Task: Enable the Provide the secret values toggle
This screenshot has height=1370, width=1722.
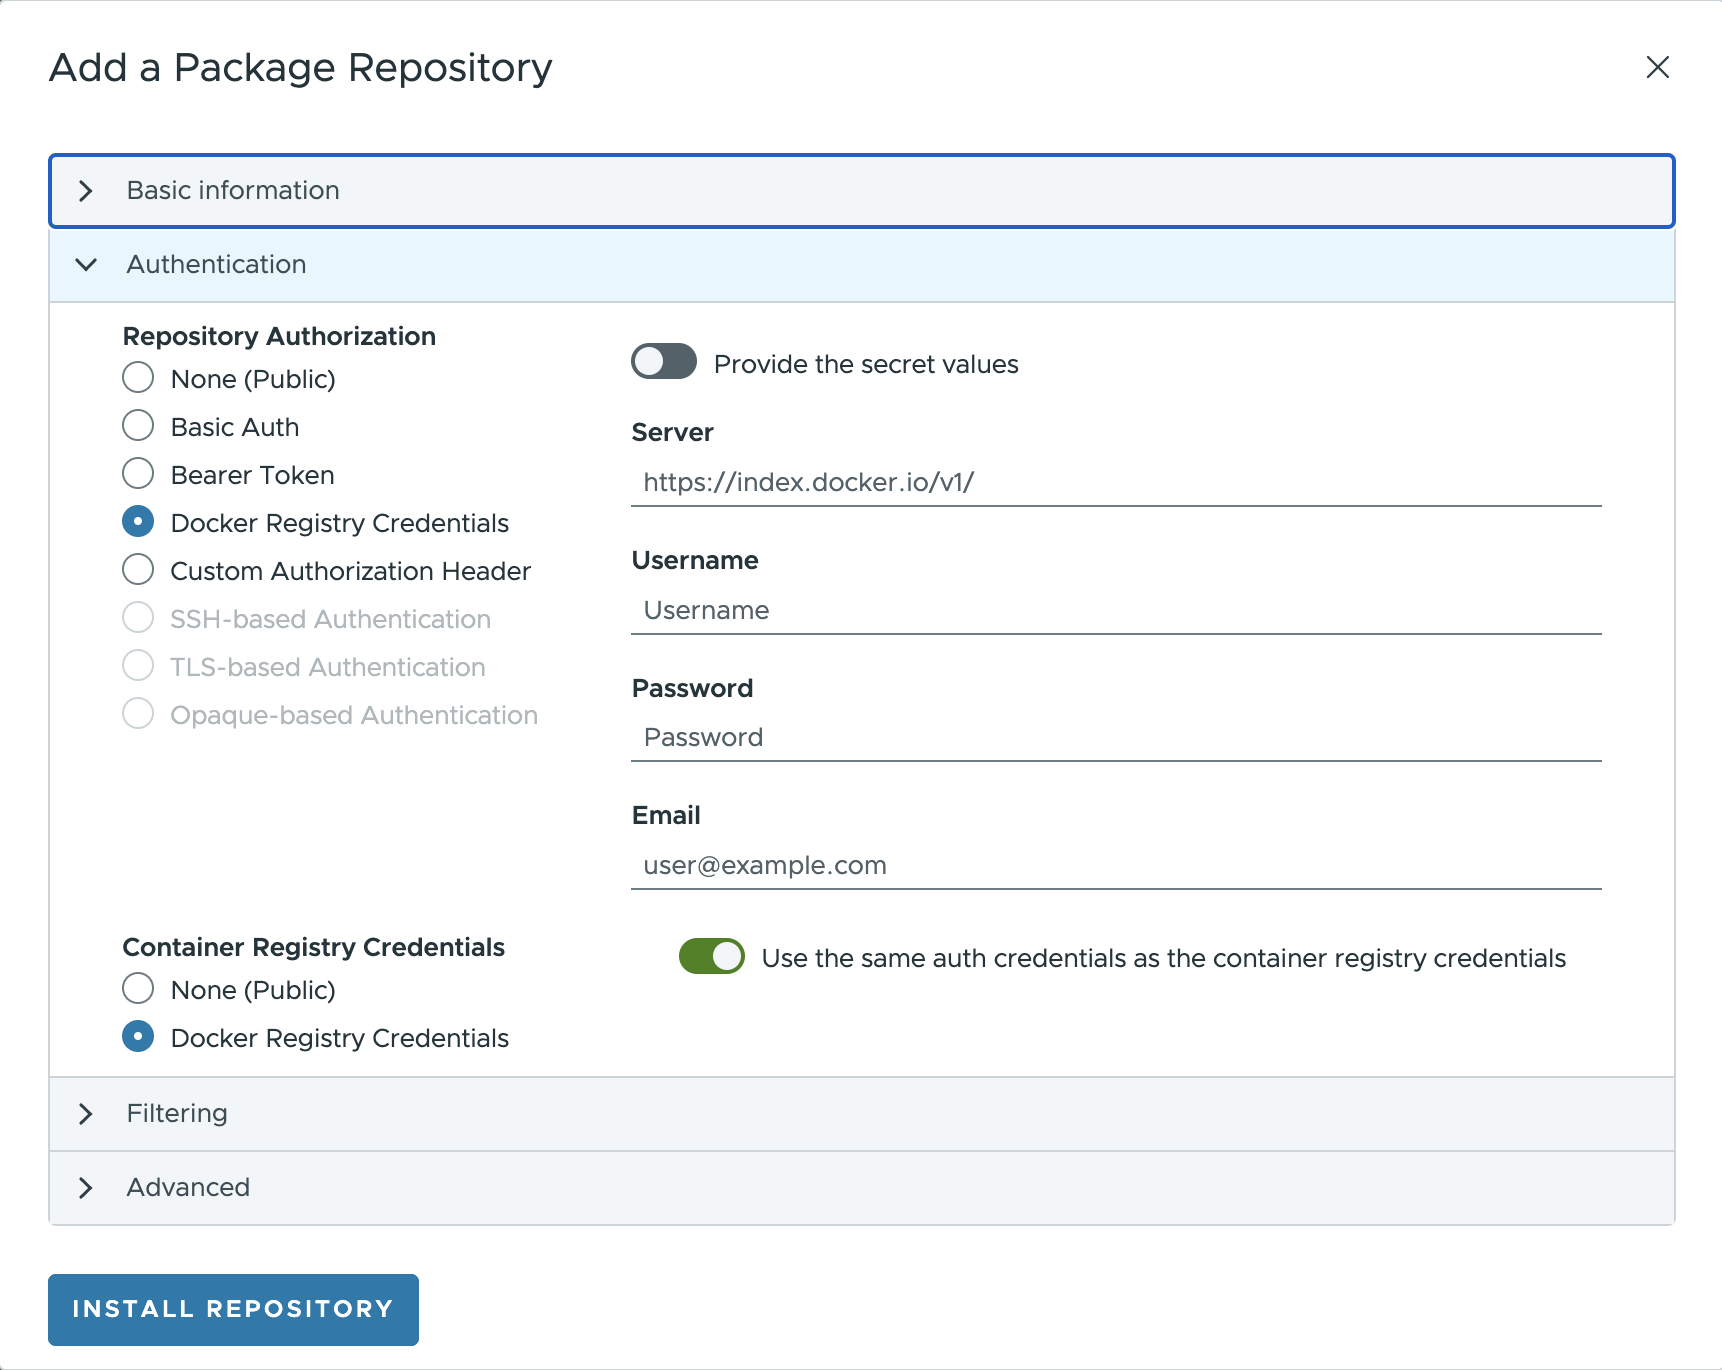Action: [664, 362]
